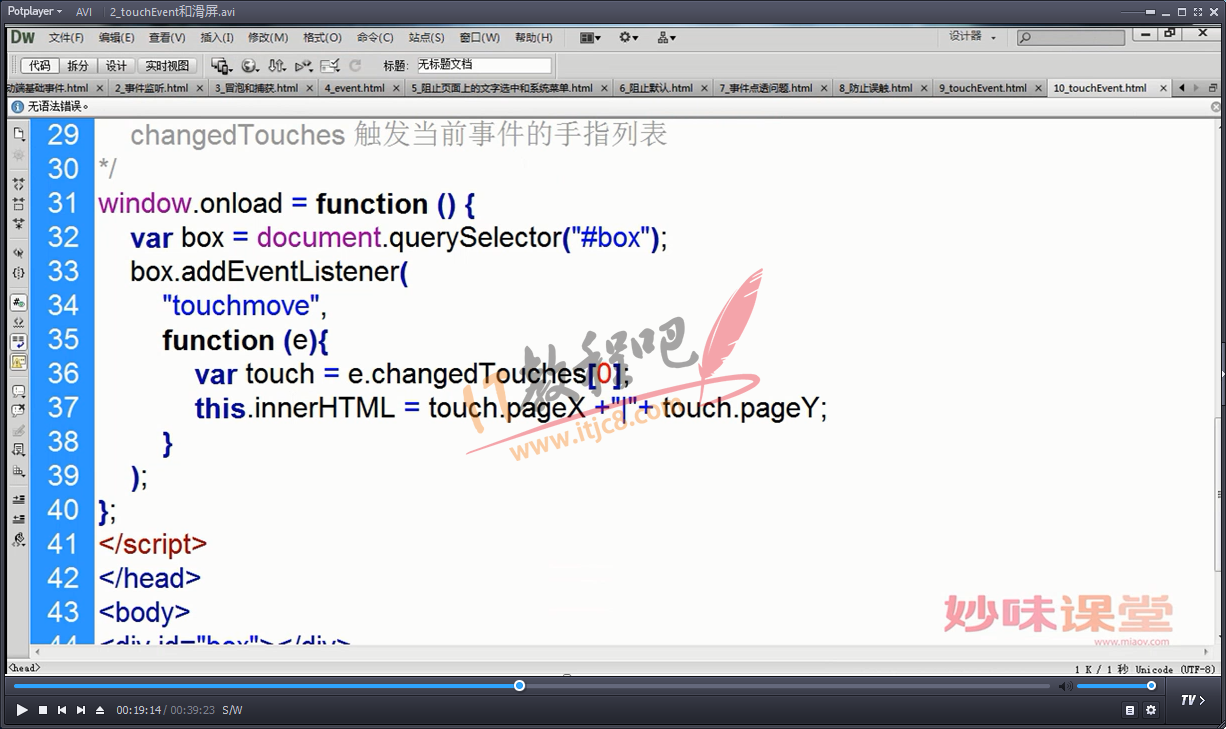
Task: Click the volume speaker icon
Action: 1066,686
